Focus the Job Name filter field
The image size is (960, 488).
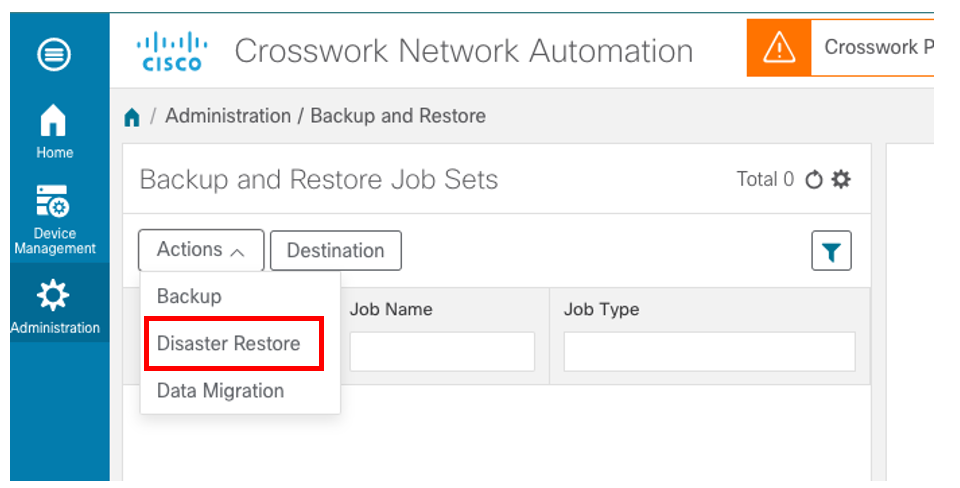click(x=442, y=351)
